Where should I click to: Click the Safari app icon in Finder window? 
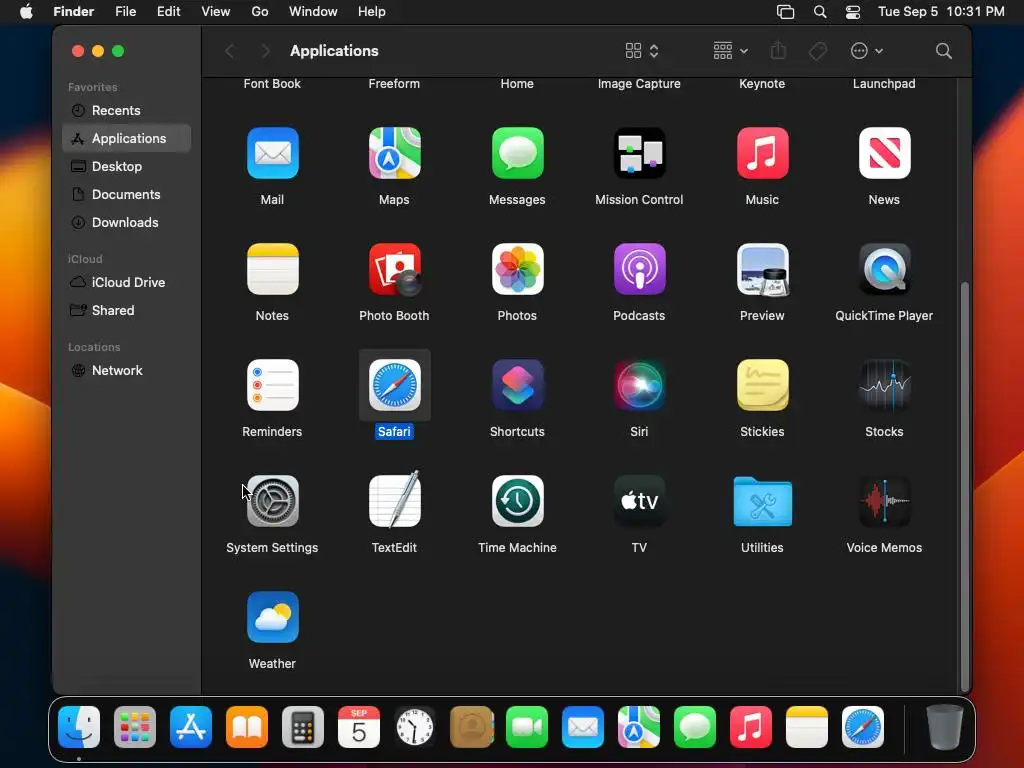click(x=394, y=385)
